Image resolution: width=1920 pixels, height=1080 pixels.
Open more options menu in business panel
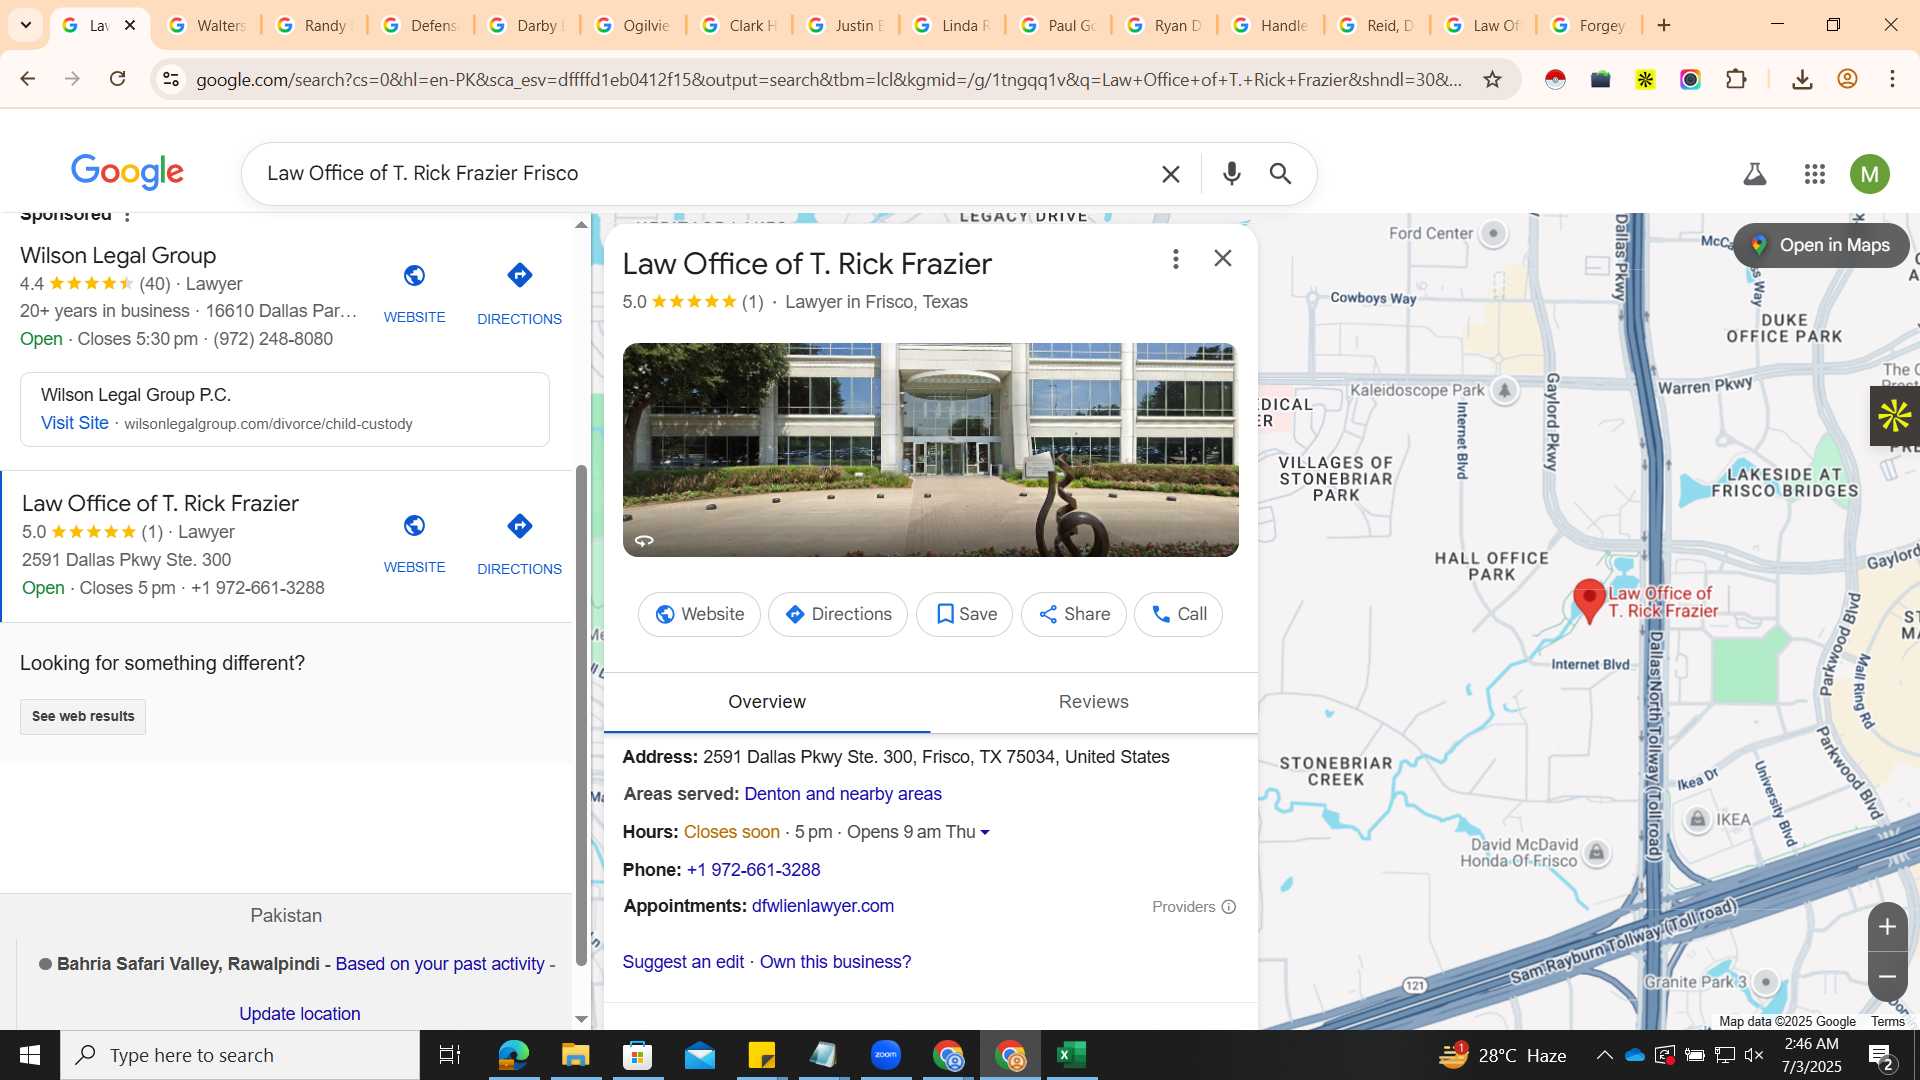pos(1175,259)
